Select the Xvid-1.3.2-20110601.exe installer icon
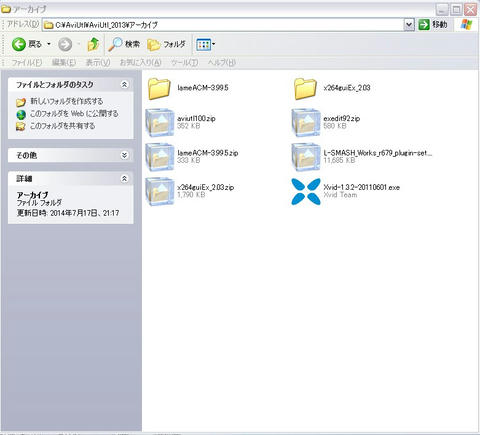Image resolution: width=480 pixels, height=435 pixels. 306,191
